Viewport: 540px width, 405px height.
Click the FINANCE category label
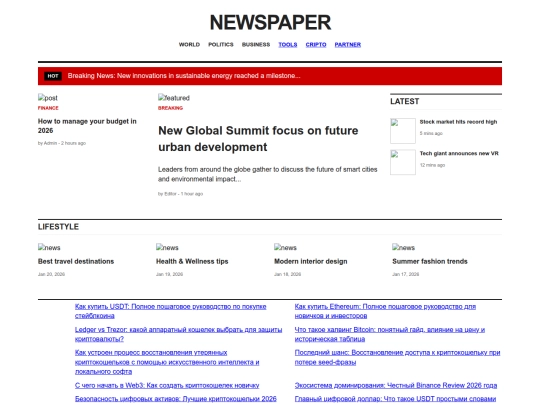[48, 108]
